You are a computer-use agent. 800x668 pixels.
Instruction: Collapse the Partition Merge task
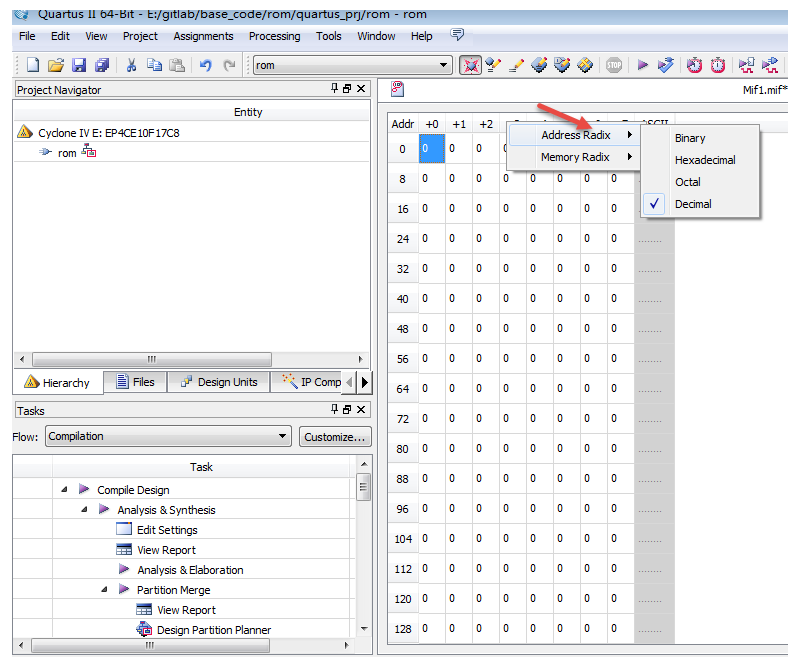click(104, 589)
